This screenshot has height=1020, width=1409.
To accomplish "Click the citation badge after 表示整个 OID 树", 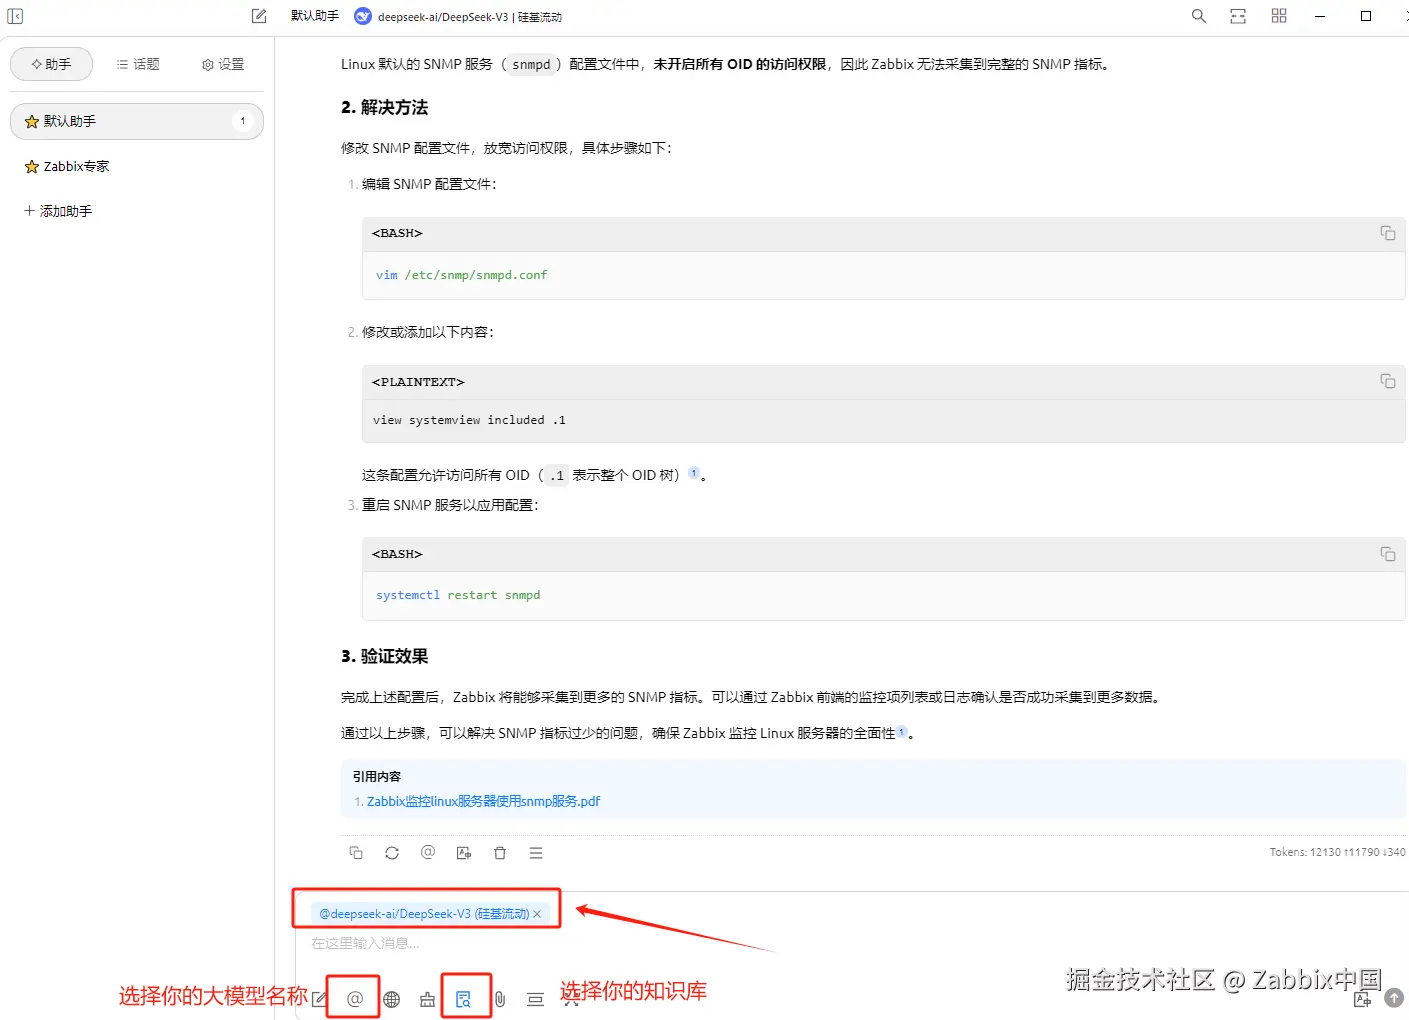I will click(694, 473).
